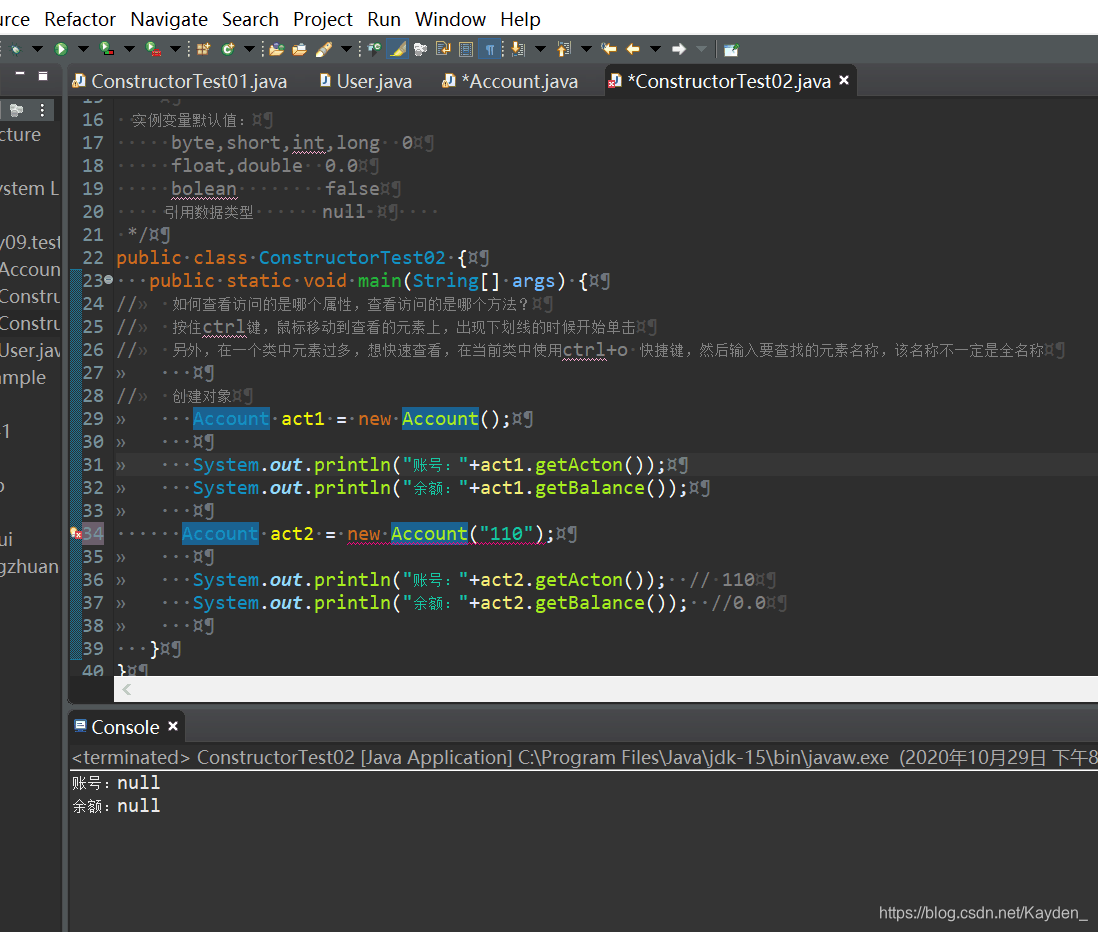Viewport: 1098px width, 932px height.
Task: Click the icon right of Mark Occurrences
Action: [420, 49]
